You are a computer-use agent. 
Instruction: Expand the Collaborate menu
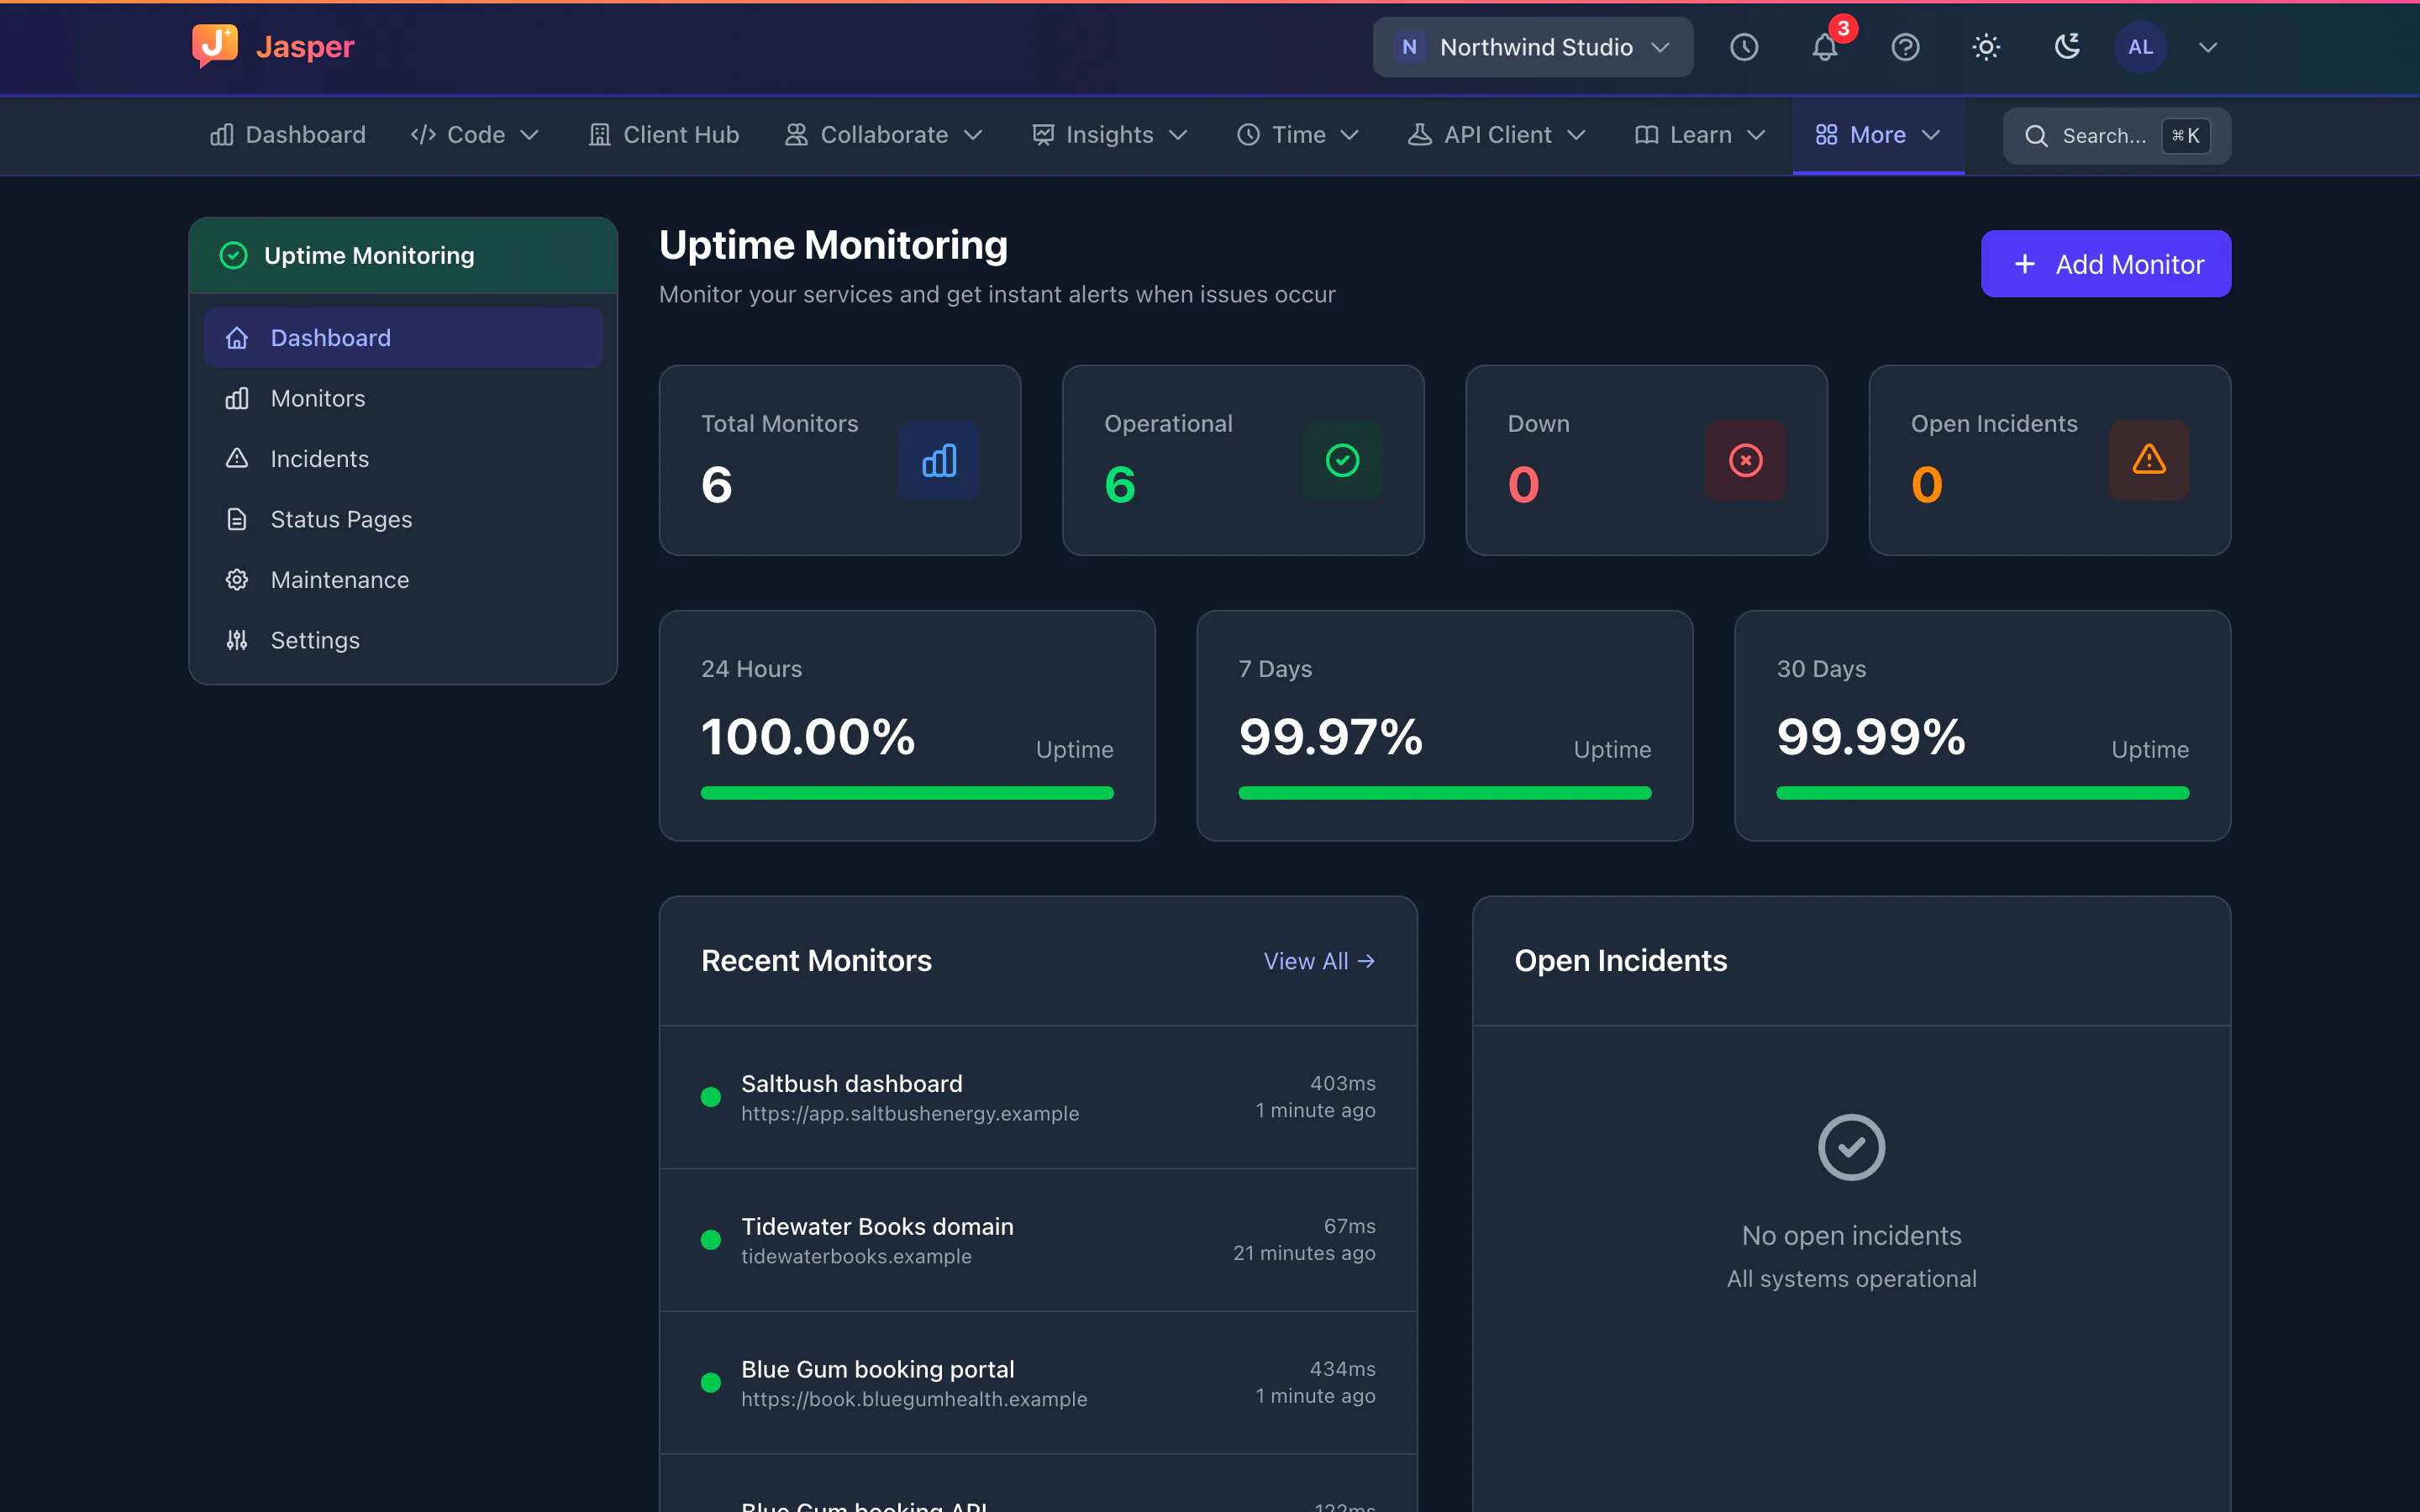(x=884, y=135)
